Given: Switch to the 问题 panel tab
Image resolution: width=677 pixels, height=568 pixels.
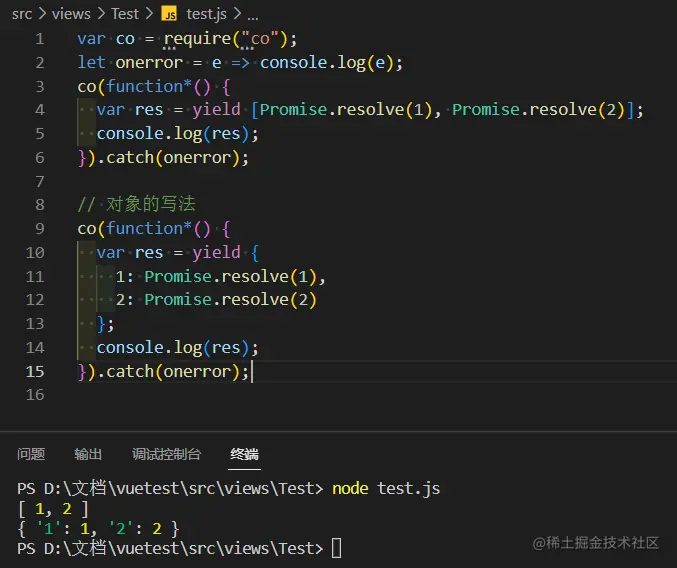Looking at the screenshot, I should (x=31, y=454).
